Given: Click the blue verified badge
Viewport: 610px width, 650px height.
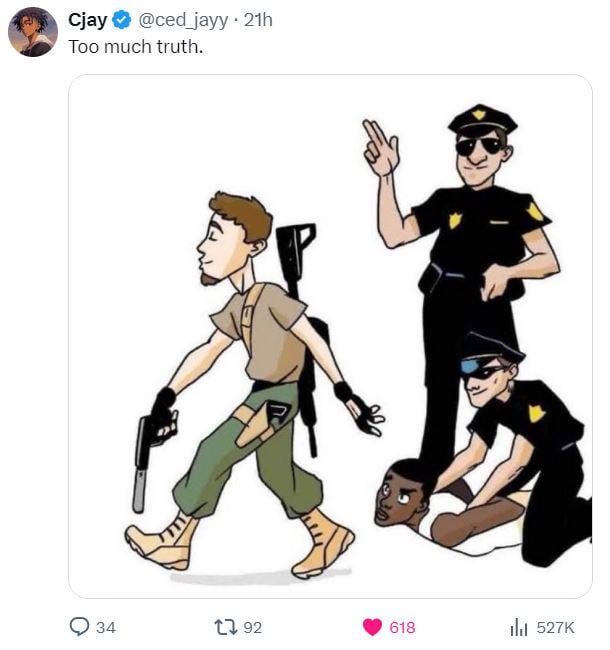Looking at the screenshot, I should click(x=121, y=20).
